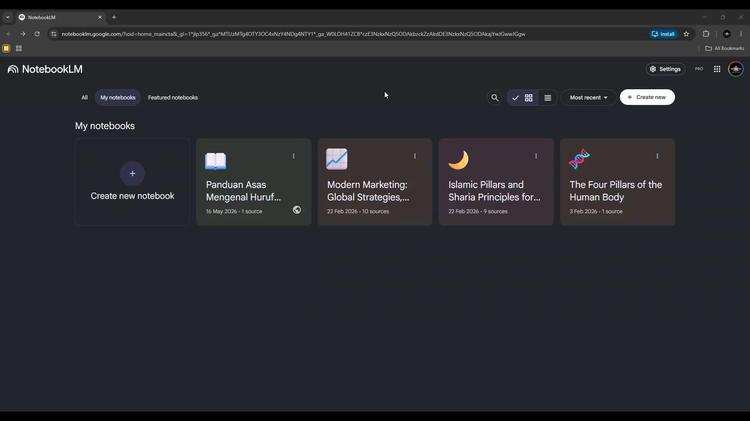Click the '22 Feb 2026 · 10 sources' text

(x=358, y=211)
